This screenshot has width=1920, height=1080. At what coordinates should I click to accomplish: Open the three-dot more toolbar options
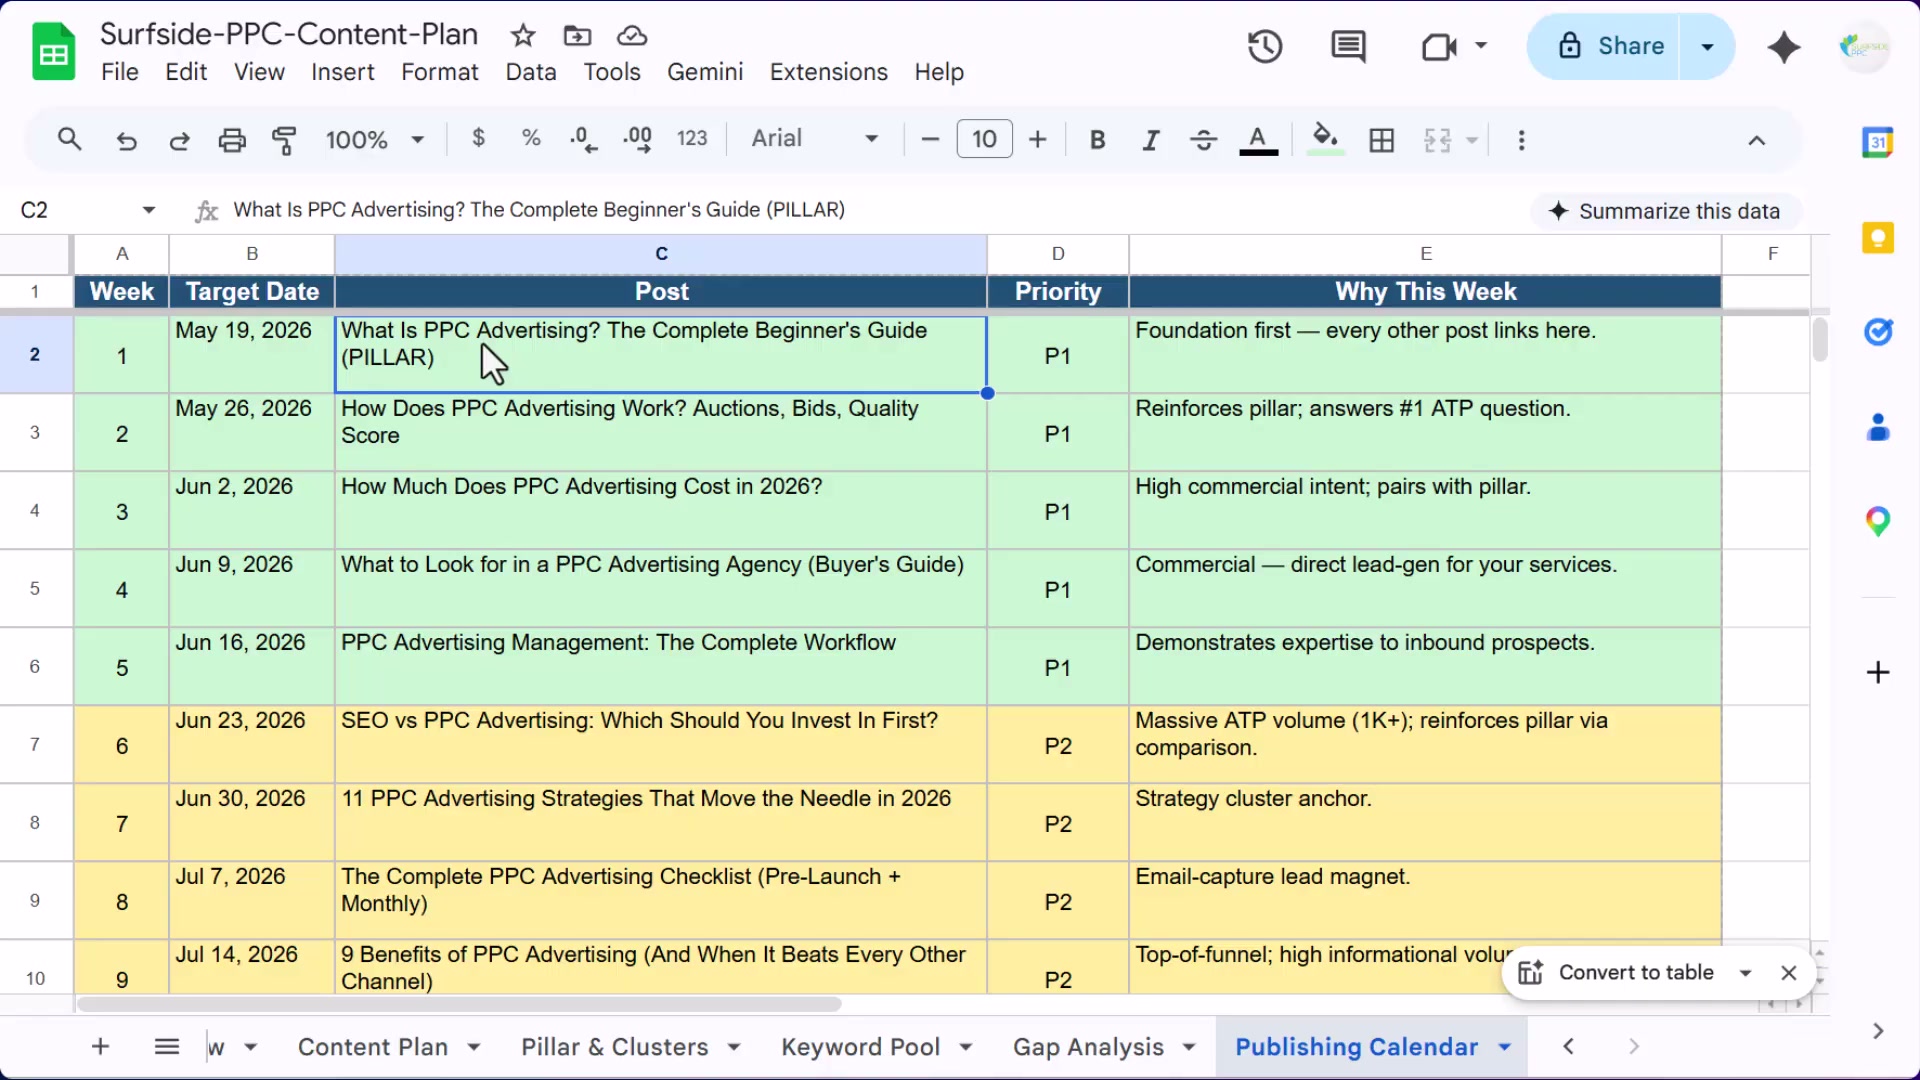pos(1521,140)
